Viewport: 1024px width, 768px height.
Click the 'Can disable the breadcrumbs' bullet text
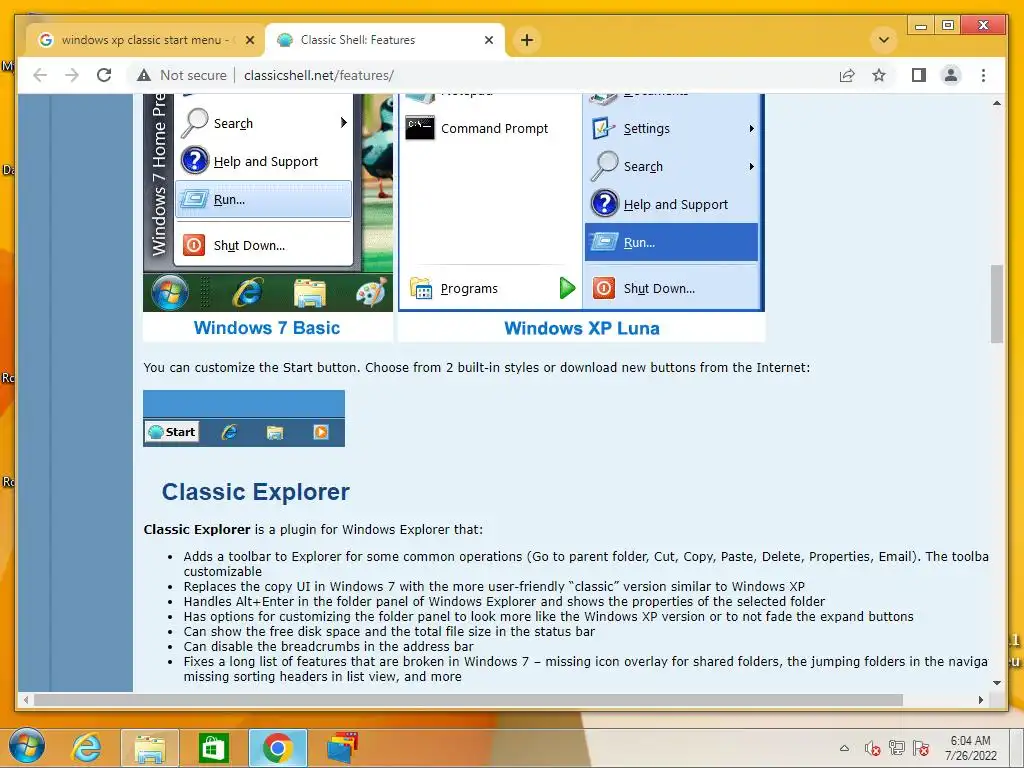click(328, 647)
